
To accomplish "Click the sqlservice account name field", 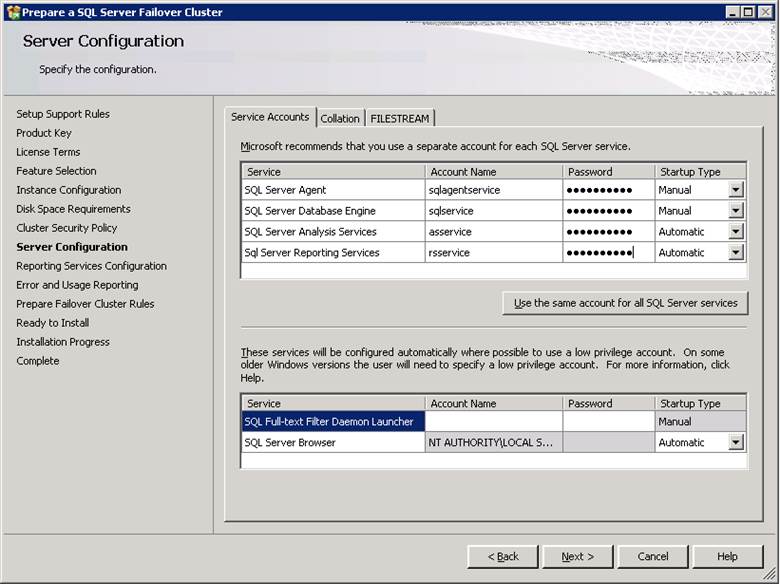I will coord(493,210).
